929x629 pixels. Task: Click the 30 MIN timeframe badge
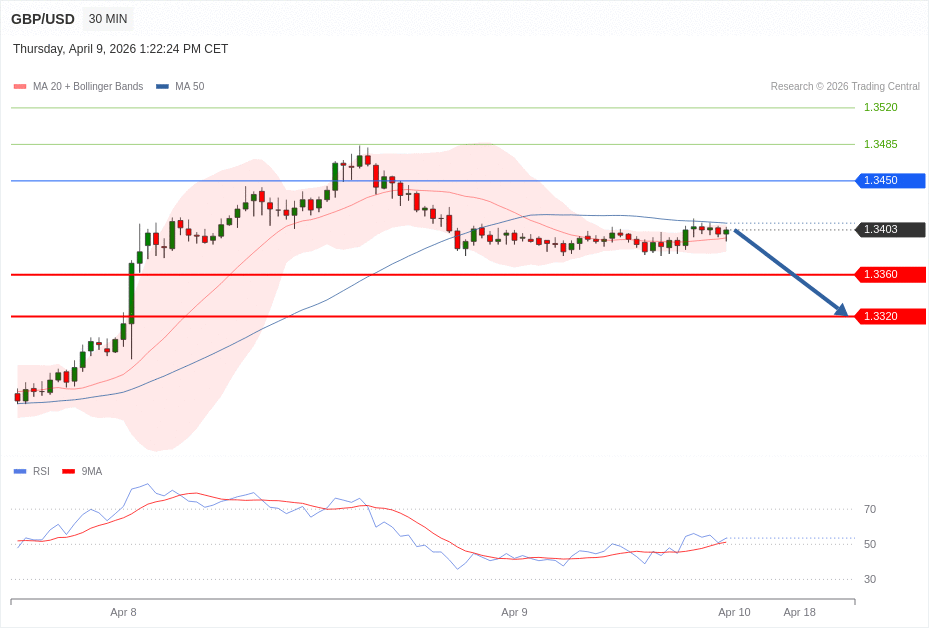pos(107,19)
